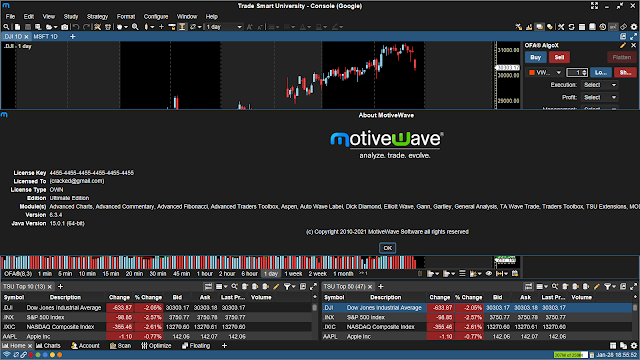
Task: Click pencil edit icon in TSU Top 10 panel
Action: [x=276, y=287]
